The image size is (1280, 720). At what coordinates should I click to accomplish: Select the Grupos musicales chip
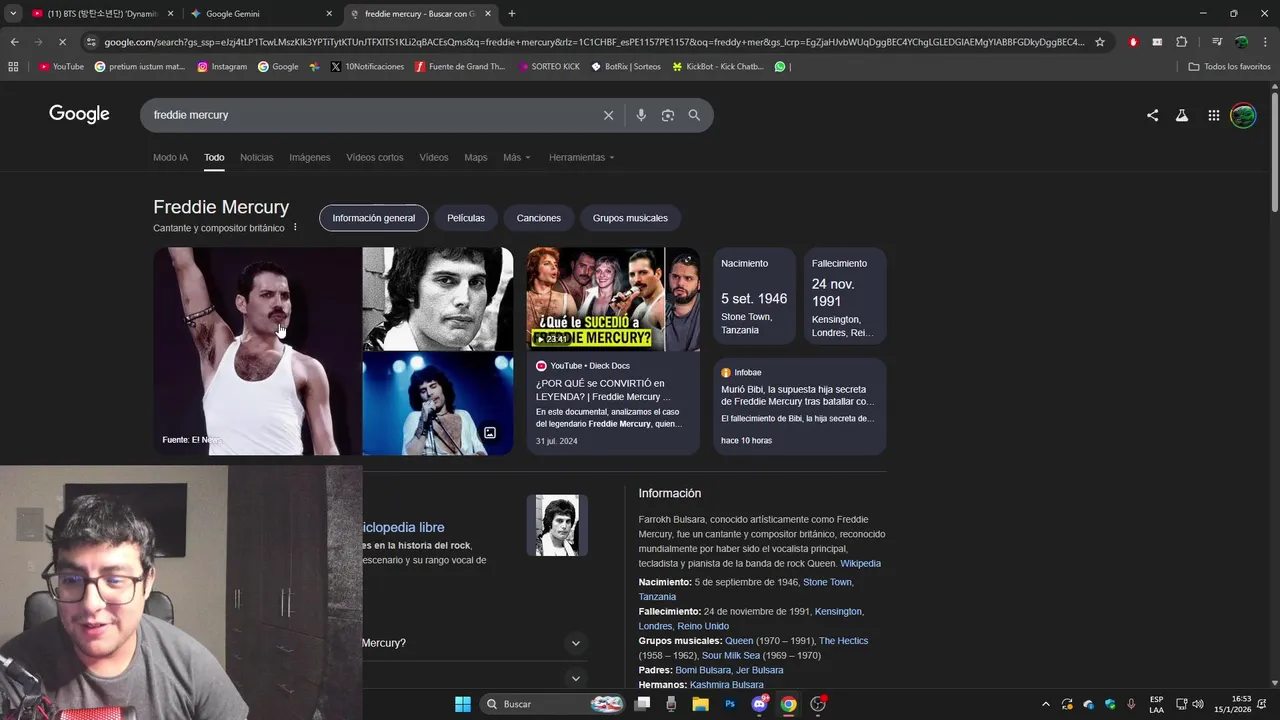[x=630, y=218]
